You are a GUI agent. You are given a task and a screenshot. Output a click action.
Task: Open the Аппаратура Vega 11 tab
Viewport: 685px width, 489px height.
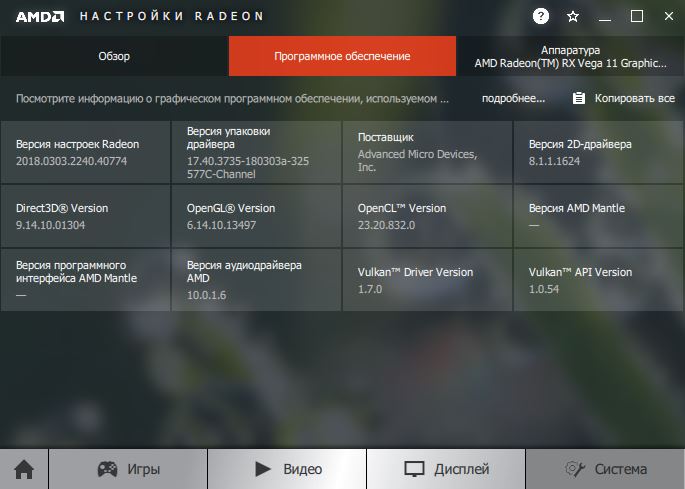click(x=571, y=56)
